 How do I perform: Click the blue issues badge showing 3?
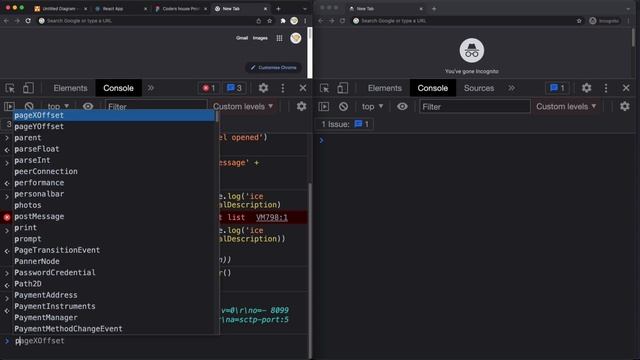click(234, 88)
